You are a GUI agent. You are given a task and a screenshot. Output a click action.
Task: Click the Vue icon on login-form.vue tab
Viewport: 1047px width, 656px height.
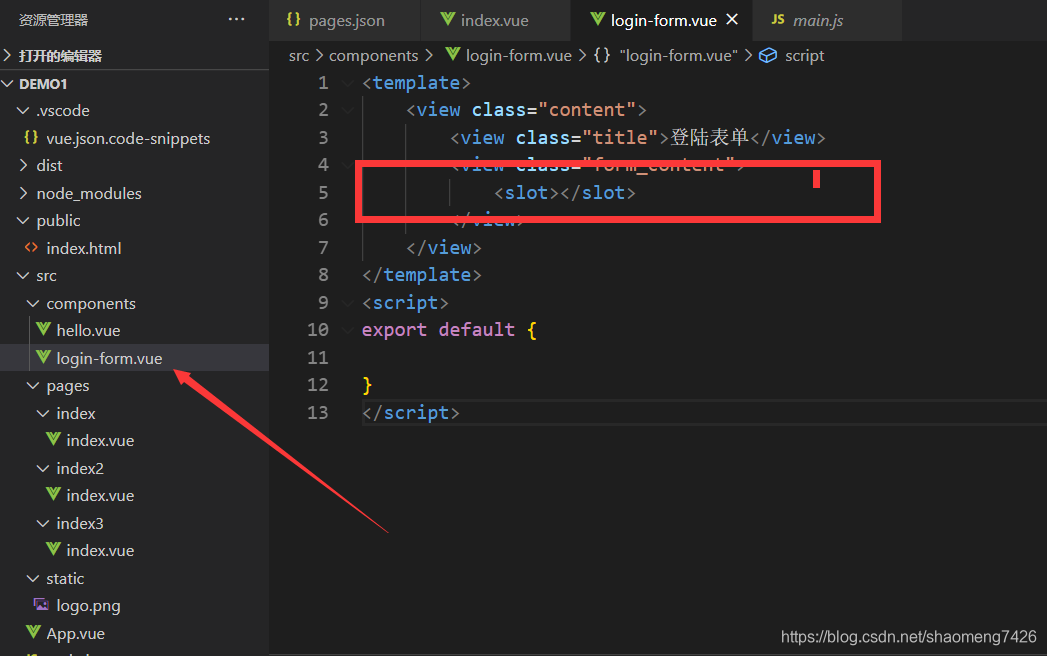tap(598, 19)
